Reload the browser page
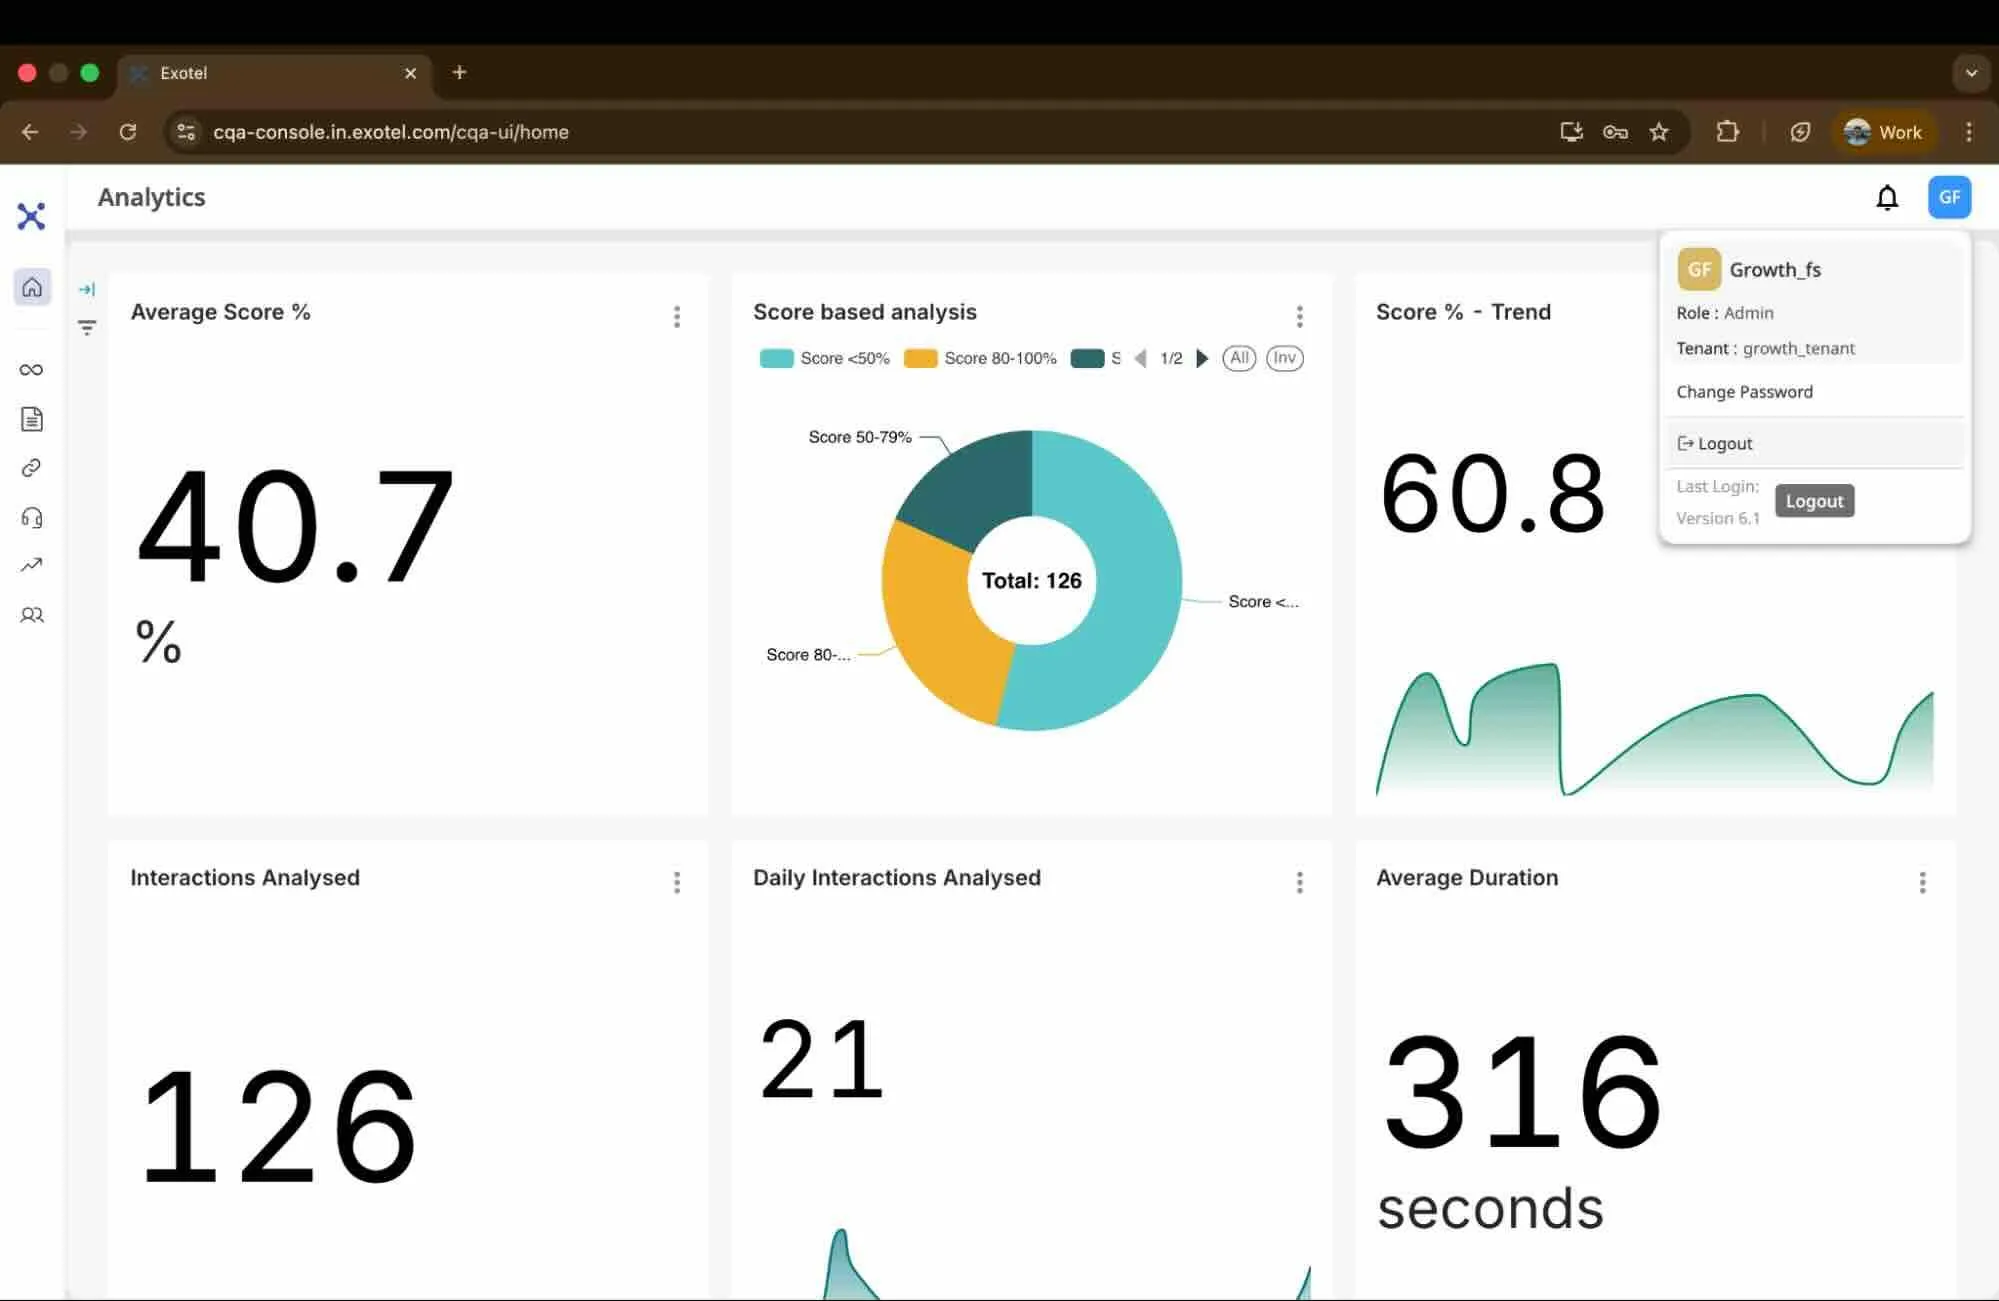This screenshot has width=1999, height=1301. tap(127, 132)
